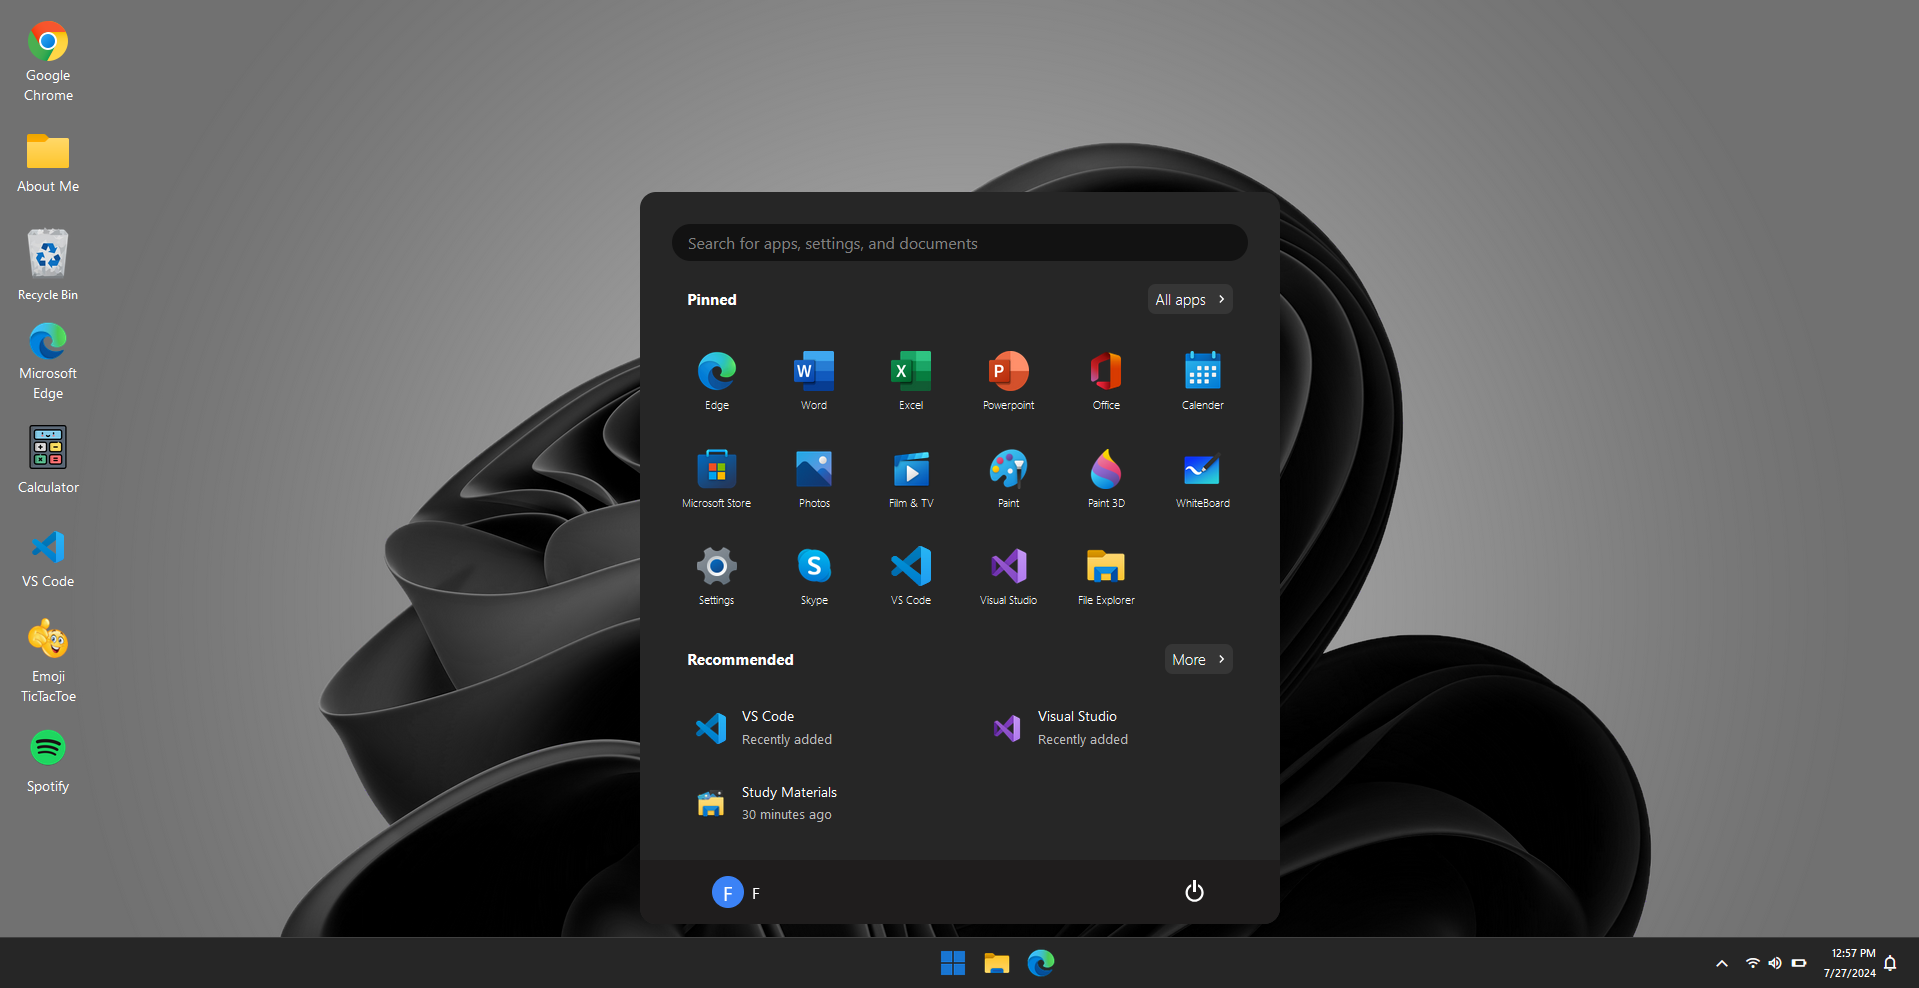The width and height of the screenshot is (1919, 988).
Task: Select VS Code desktop shortcut
Action: click(x=48, y=558)
